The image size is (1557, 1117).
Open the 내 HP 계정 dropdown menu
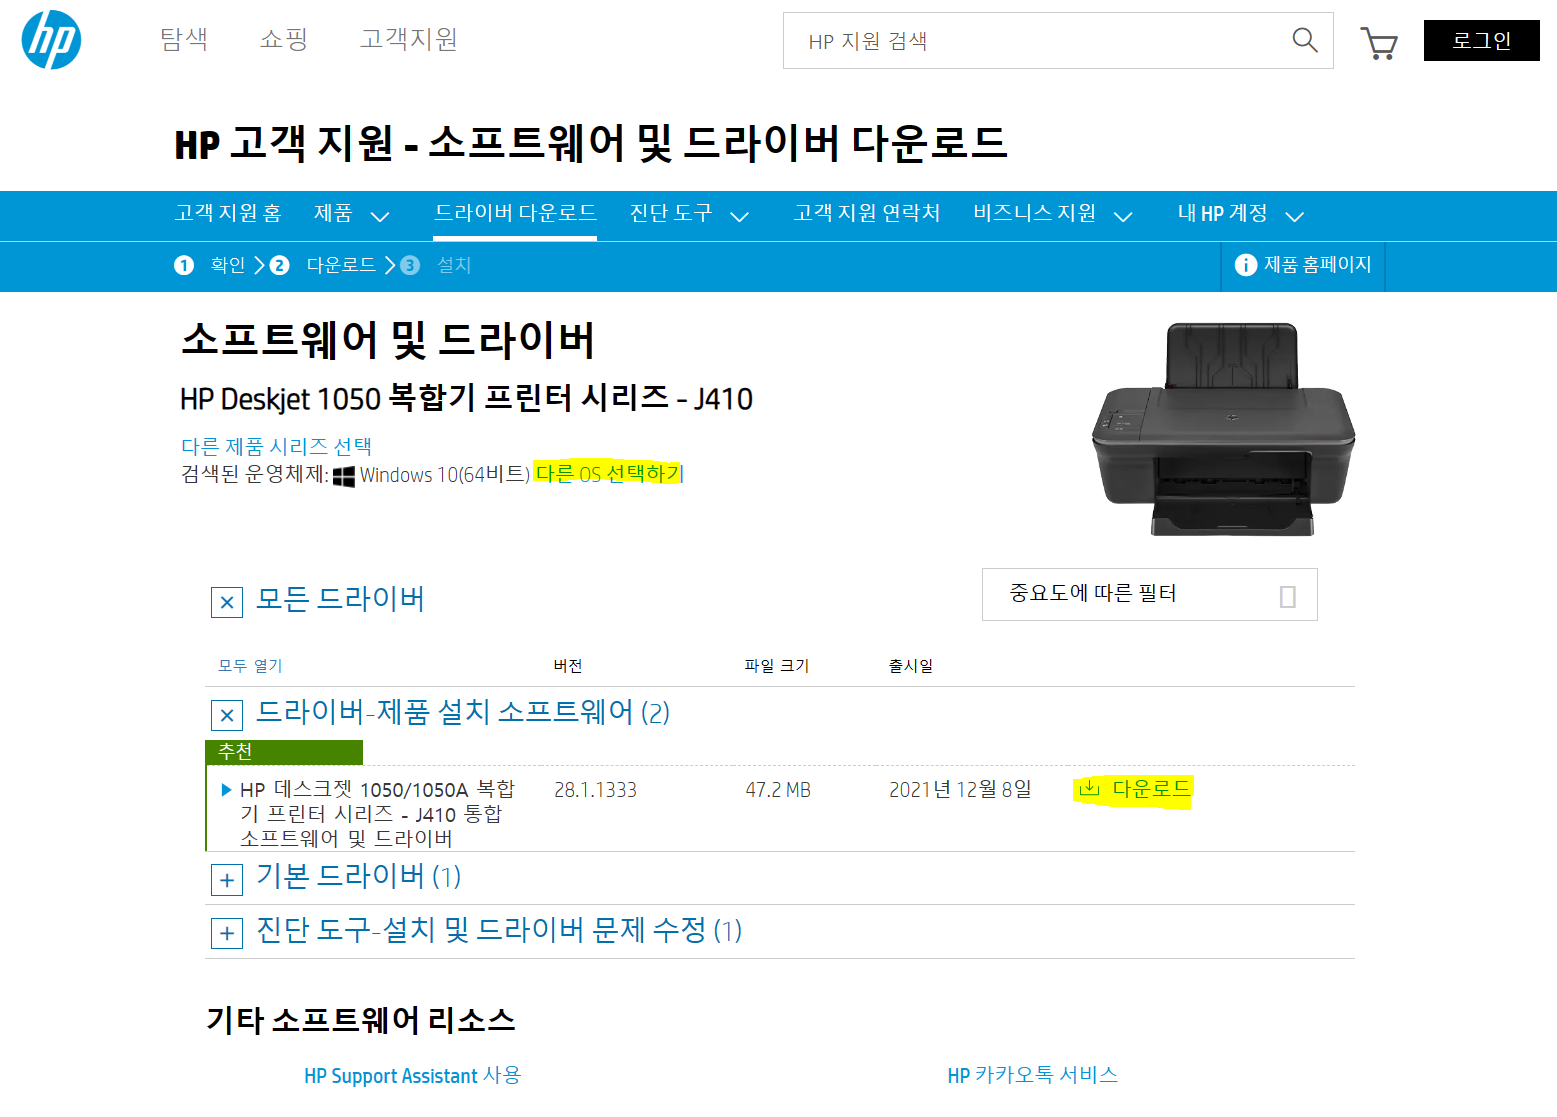[1241, 214]
